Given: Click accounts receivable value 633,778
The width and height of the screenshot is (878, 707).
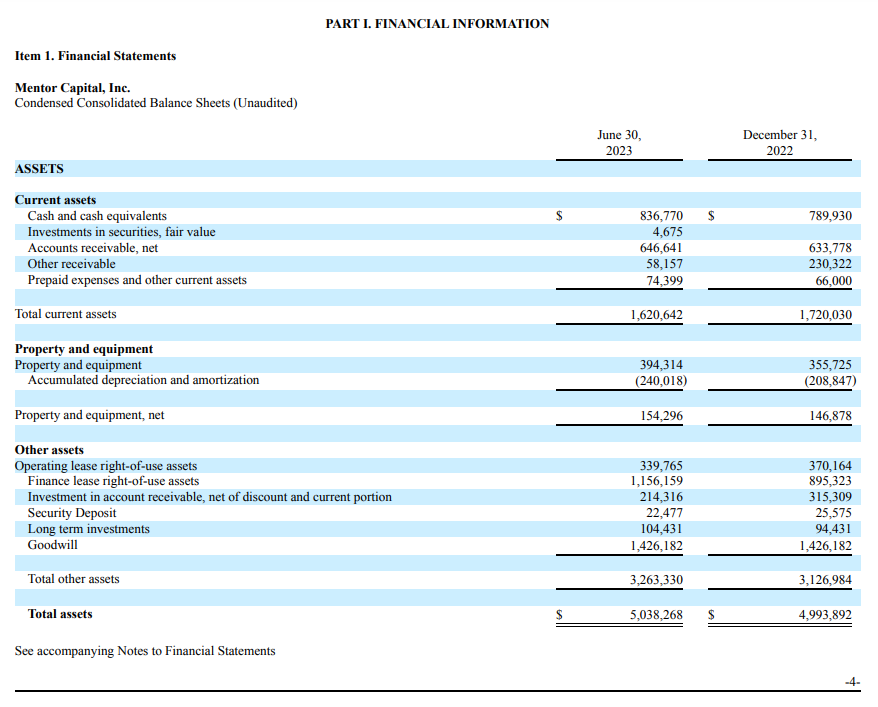Looking at the screenshot, I should (x=830, y=248).
